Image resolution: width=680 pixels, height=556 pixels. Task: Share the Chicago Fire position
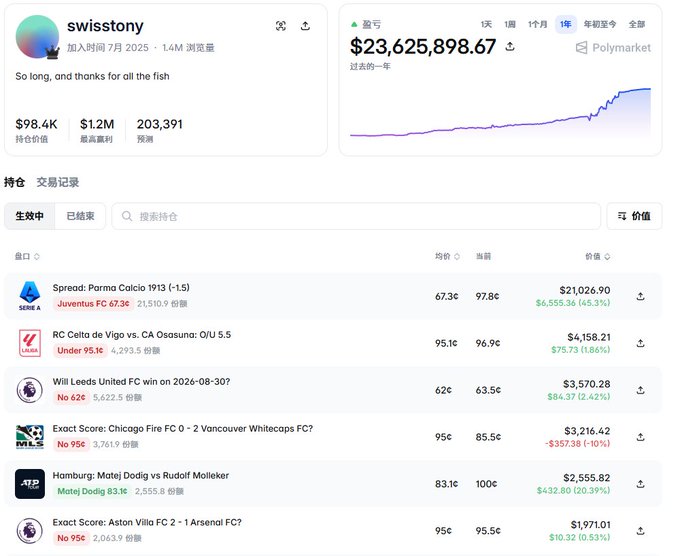640,437
